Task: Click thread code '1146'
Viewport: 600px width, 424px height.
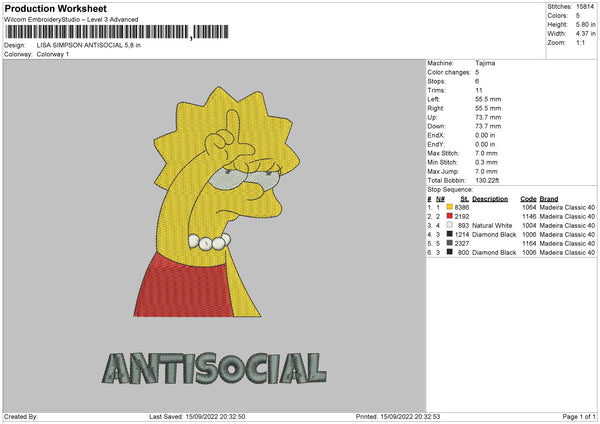Action: tap(529, 217)
